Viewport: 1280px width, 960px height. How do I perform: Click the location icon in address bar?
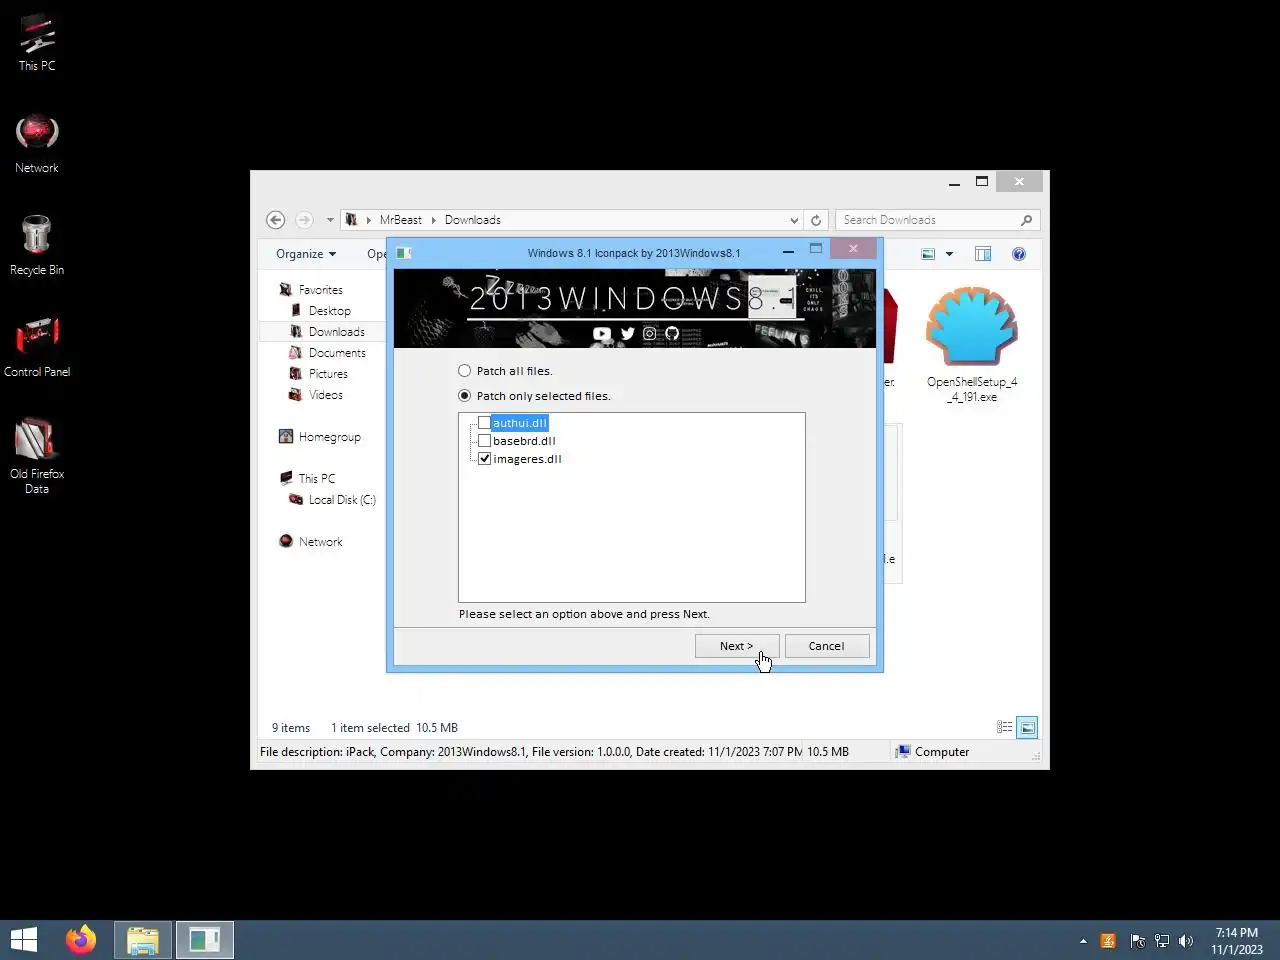(352, 220)
